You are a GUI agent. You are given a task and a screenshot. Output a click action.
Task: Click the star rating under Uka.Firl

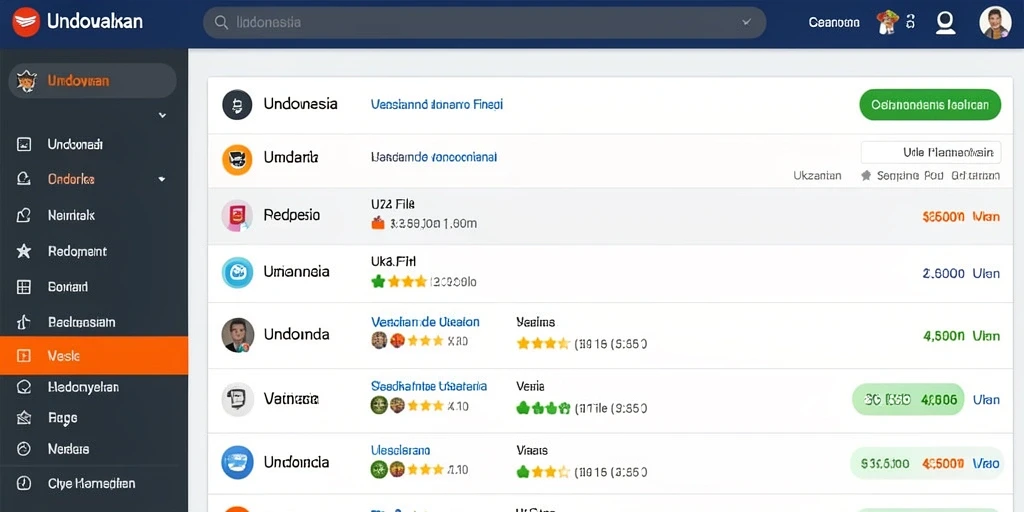pyautogui.click(x=399, y=281)
